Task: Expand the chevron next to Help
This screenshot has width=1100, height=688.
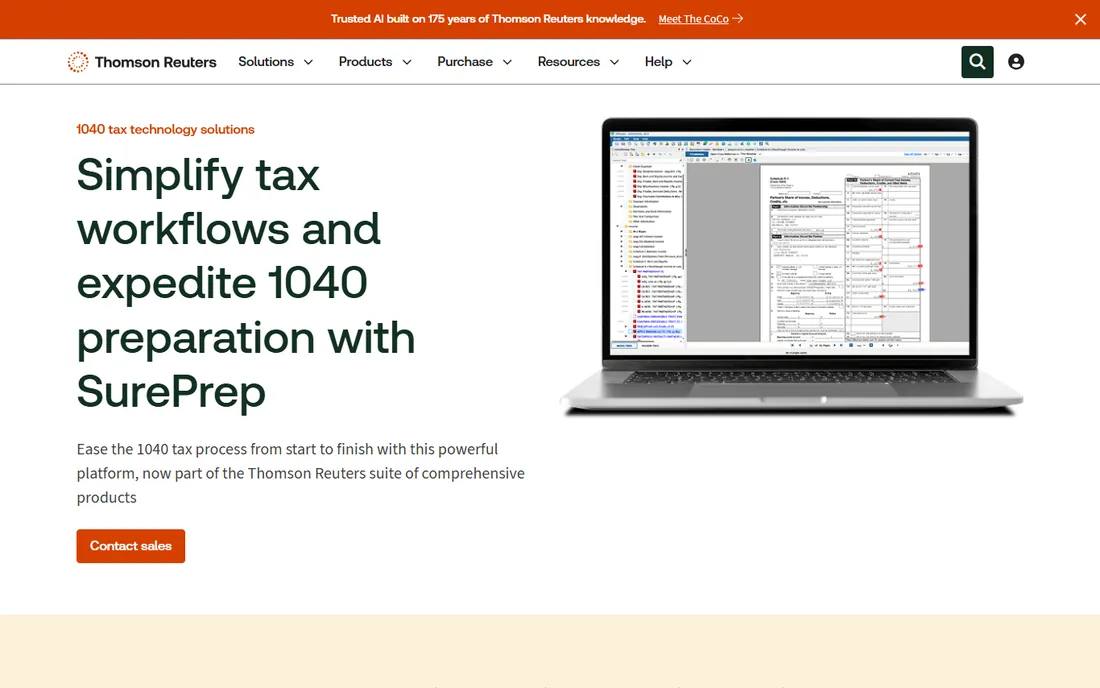Action: 687,62
